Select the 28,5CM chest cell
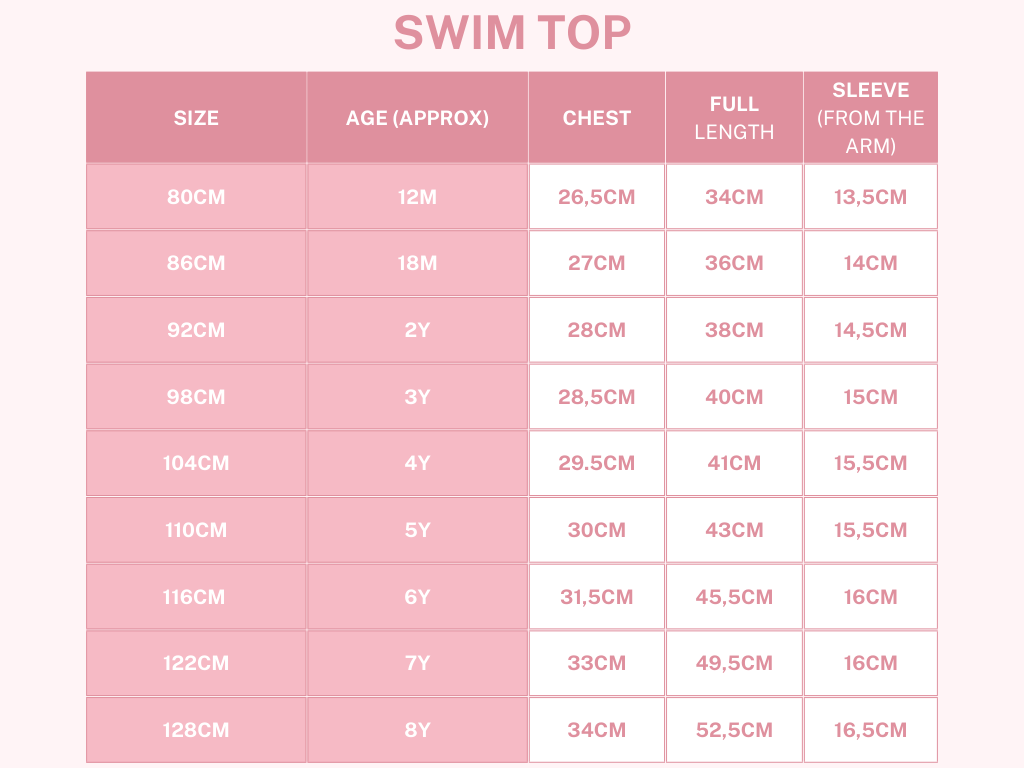The image size is (1024, 768). click(597, 397)
